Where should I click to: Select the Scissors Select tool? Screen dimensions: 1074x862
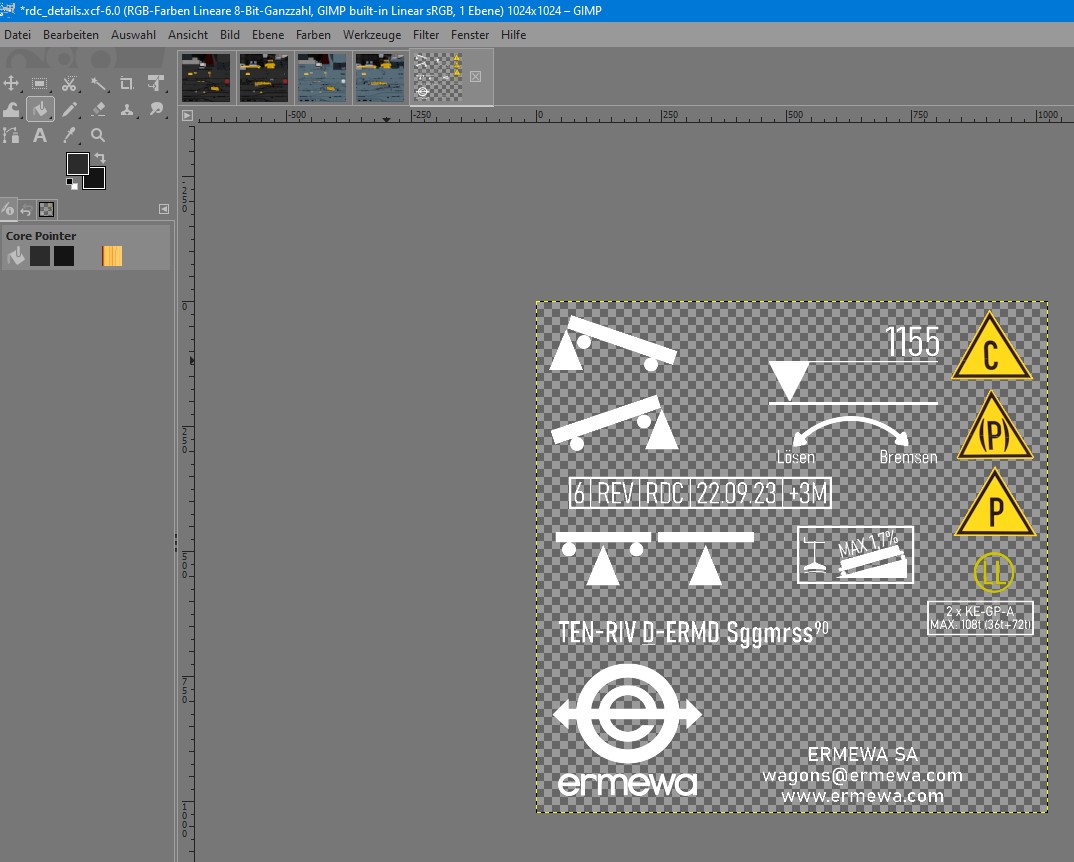coord(69,84)
